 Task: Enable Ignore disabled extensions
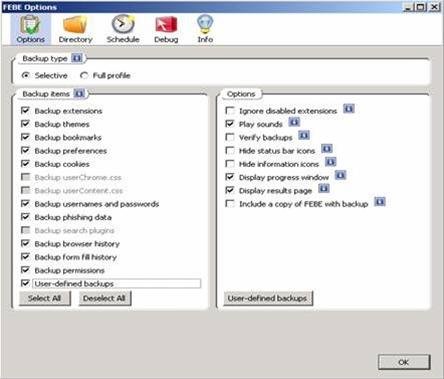click(230, 110)
